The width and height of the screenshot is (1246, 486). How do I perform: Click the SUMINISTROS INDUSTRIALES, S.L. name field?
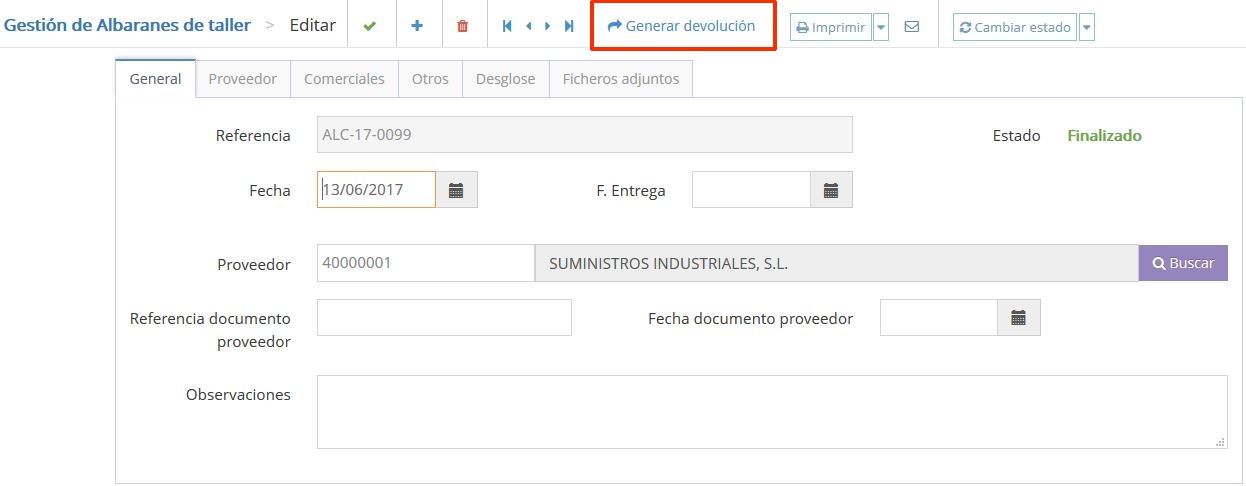(837, 263)
